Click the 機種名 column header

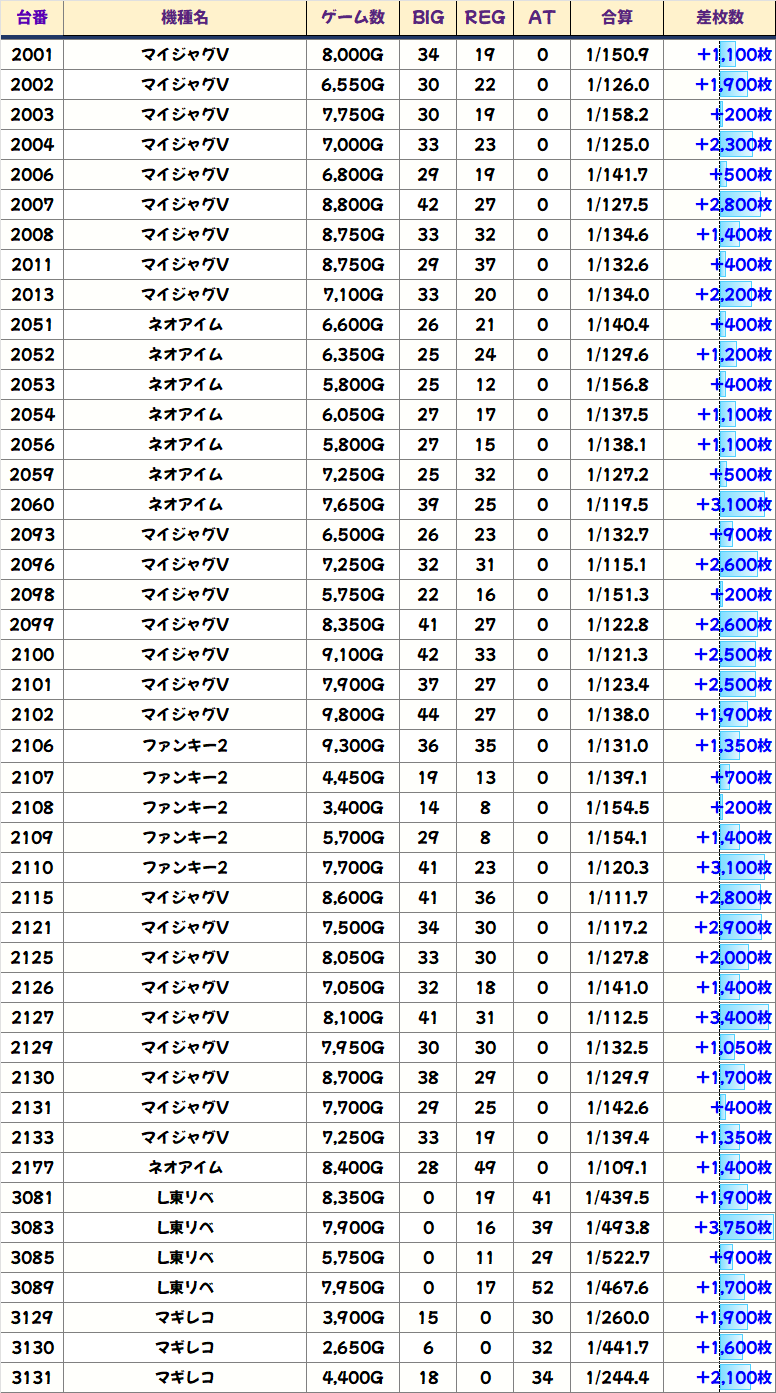click(x=185, y=18)
